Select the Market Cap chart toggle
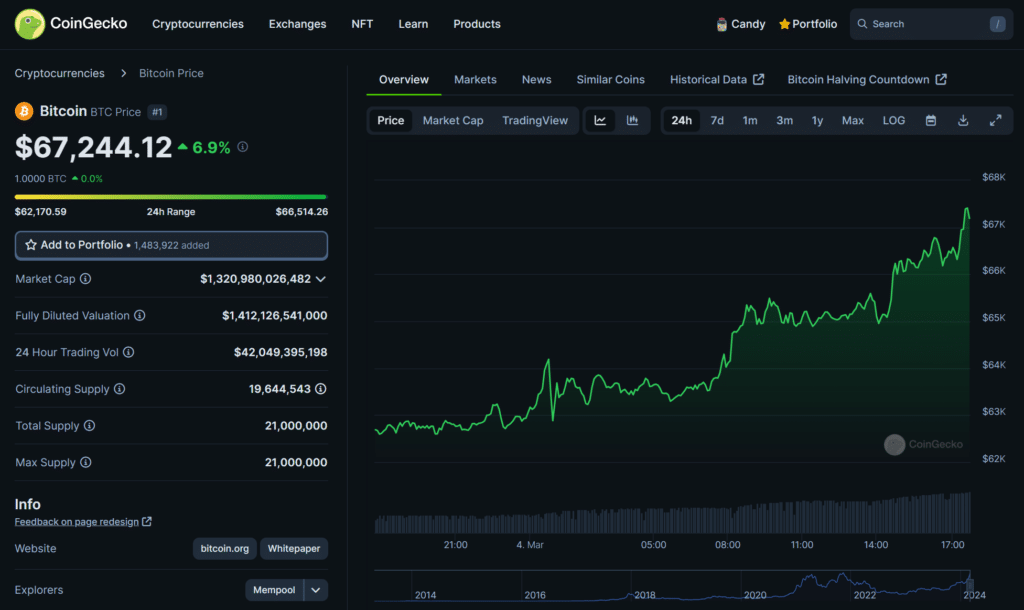The height and width of the screenshot is (610, 1024). coord(453,120)
